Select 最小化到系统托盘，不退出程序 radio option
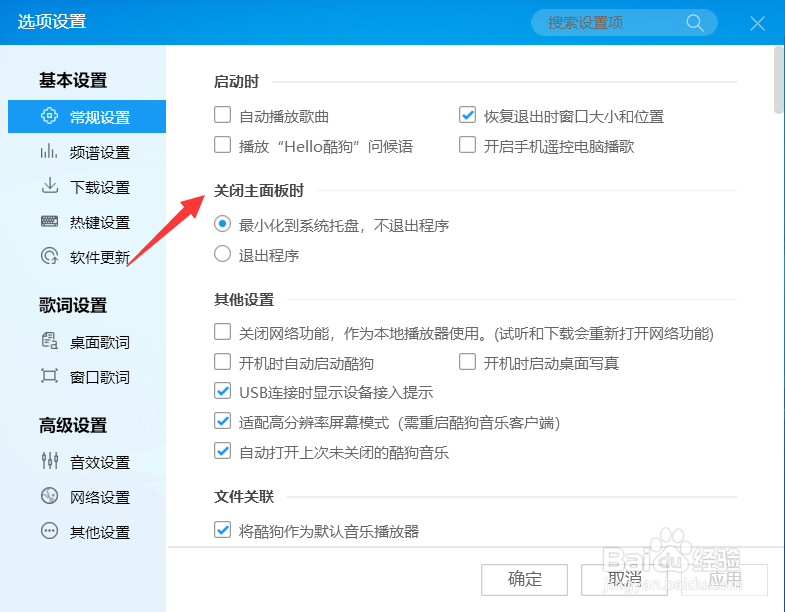 pos(222,224)
